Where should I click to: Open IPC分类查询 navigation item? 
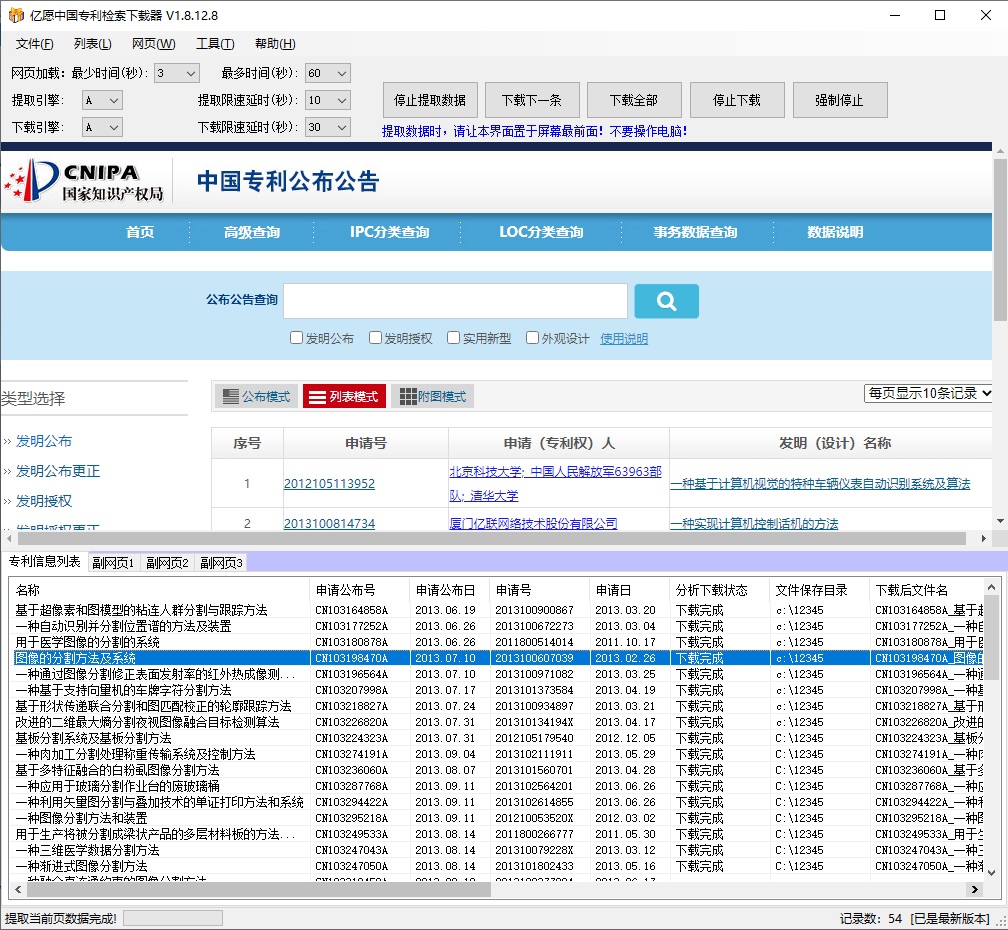(390, 232)
